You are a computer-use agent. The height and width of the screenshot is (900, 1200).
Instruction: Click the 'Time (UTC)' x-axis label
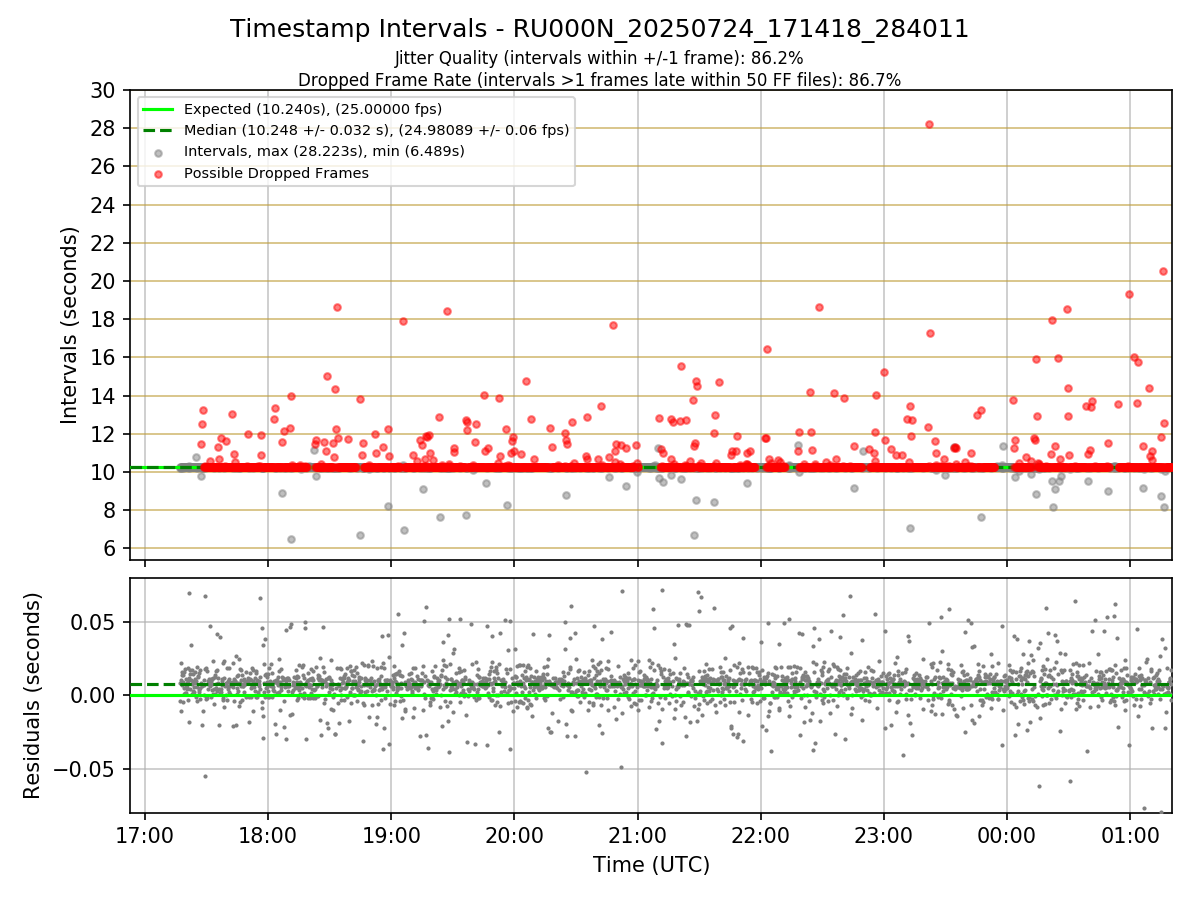(x=651, y=865)
